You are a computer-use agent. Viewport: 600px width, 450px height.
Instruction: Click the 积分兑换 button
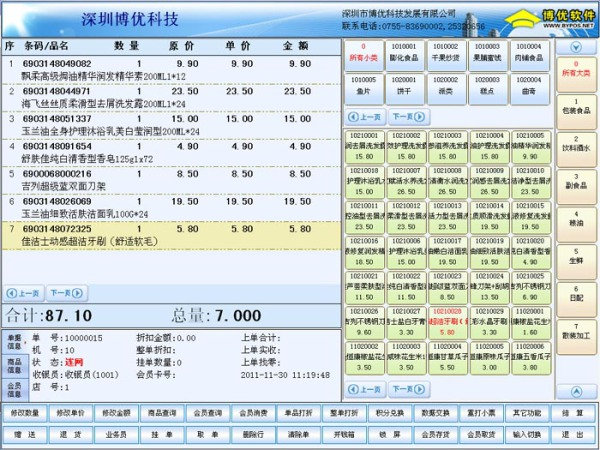click(x=390, y=414)
